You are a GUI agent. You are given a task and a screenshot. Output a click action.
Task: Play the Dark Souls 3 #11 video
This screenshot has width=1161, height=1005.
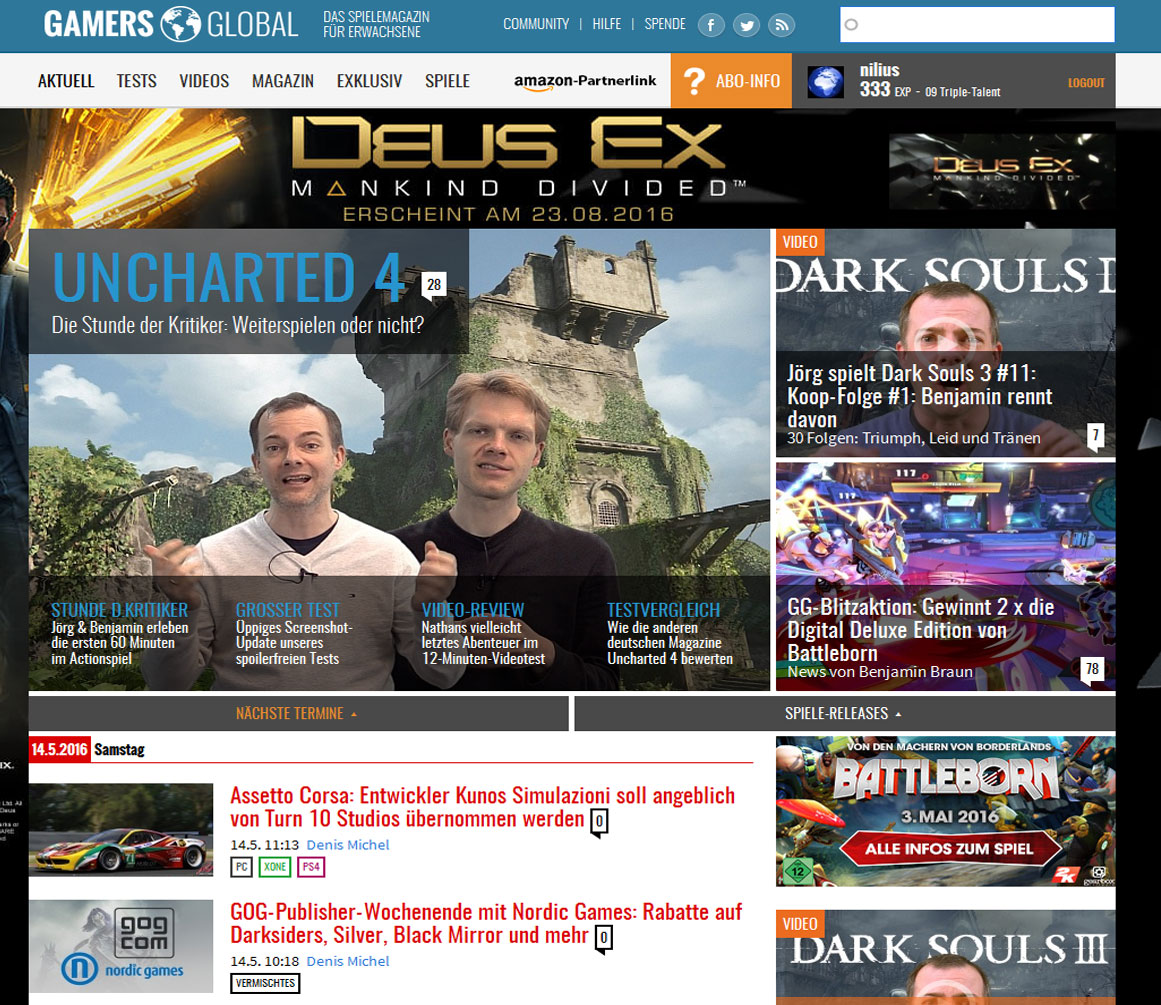945,341
